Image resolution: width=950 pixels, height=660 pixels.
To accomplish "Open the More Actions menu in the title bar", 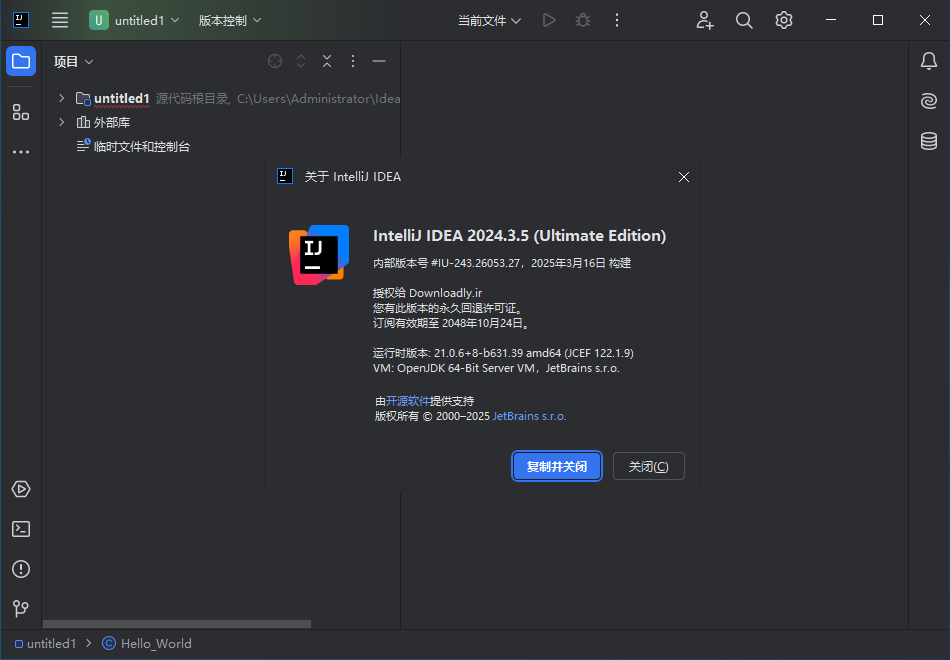I will coord(617,20).
